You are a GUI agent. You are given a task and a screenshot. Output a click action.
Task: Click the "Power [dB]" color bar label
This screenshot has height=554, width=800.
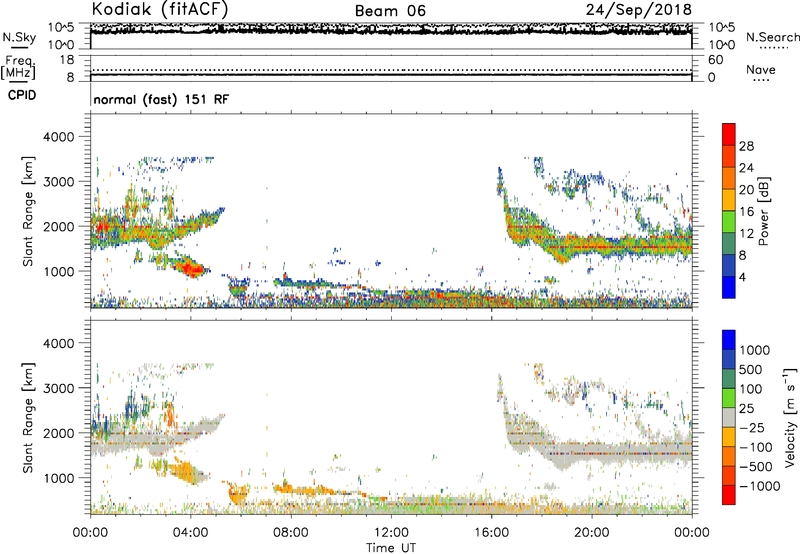[x=763, y=211]
